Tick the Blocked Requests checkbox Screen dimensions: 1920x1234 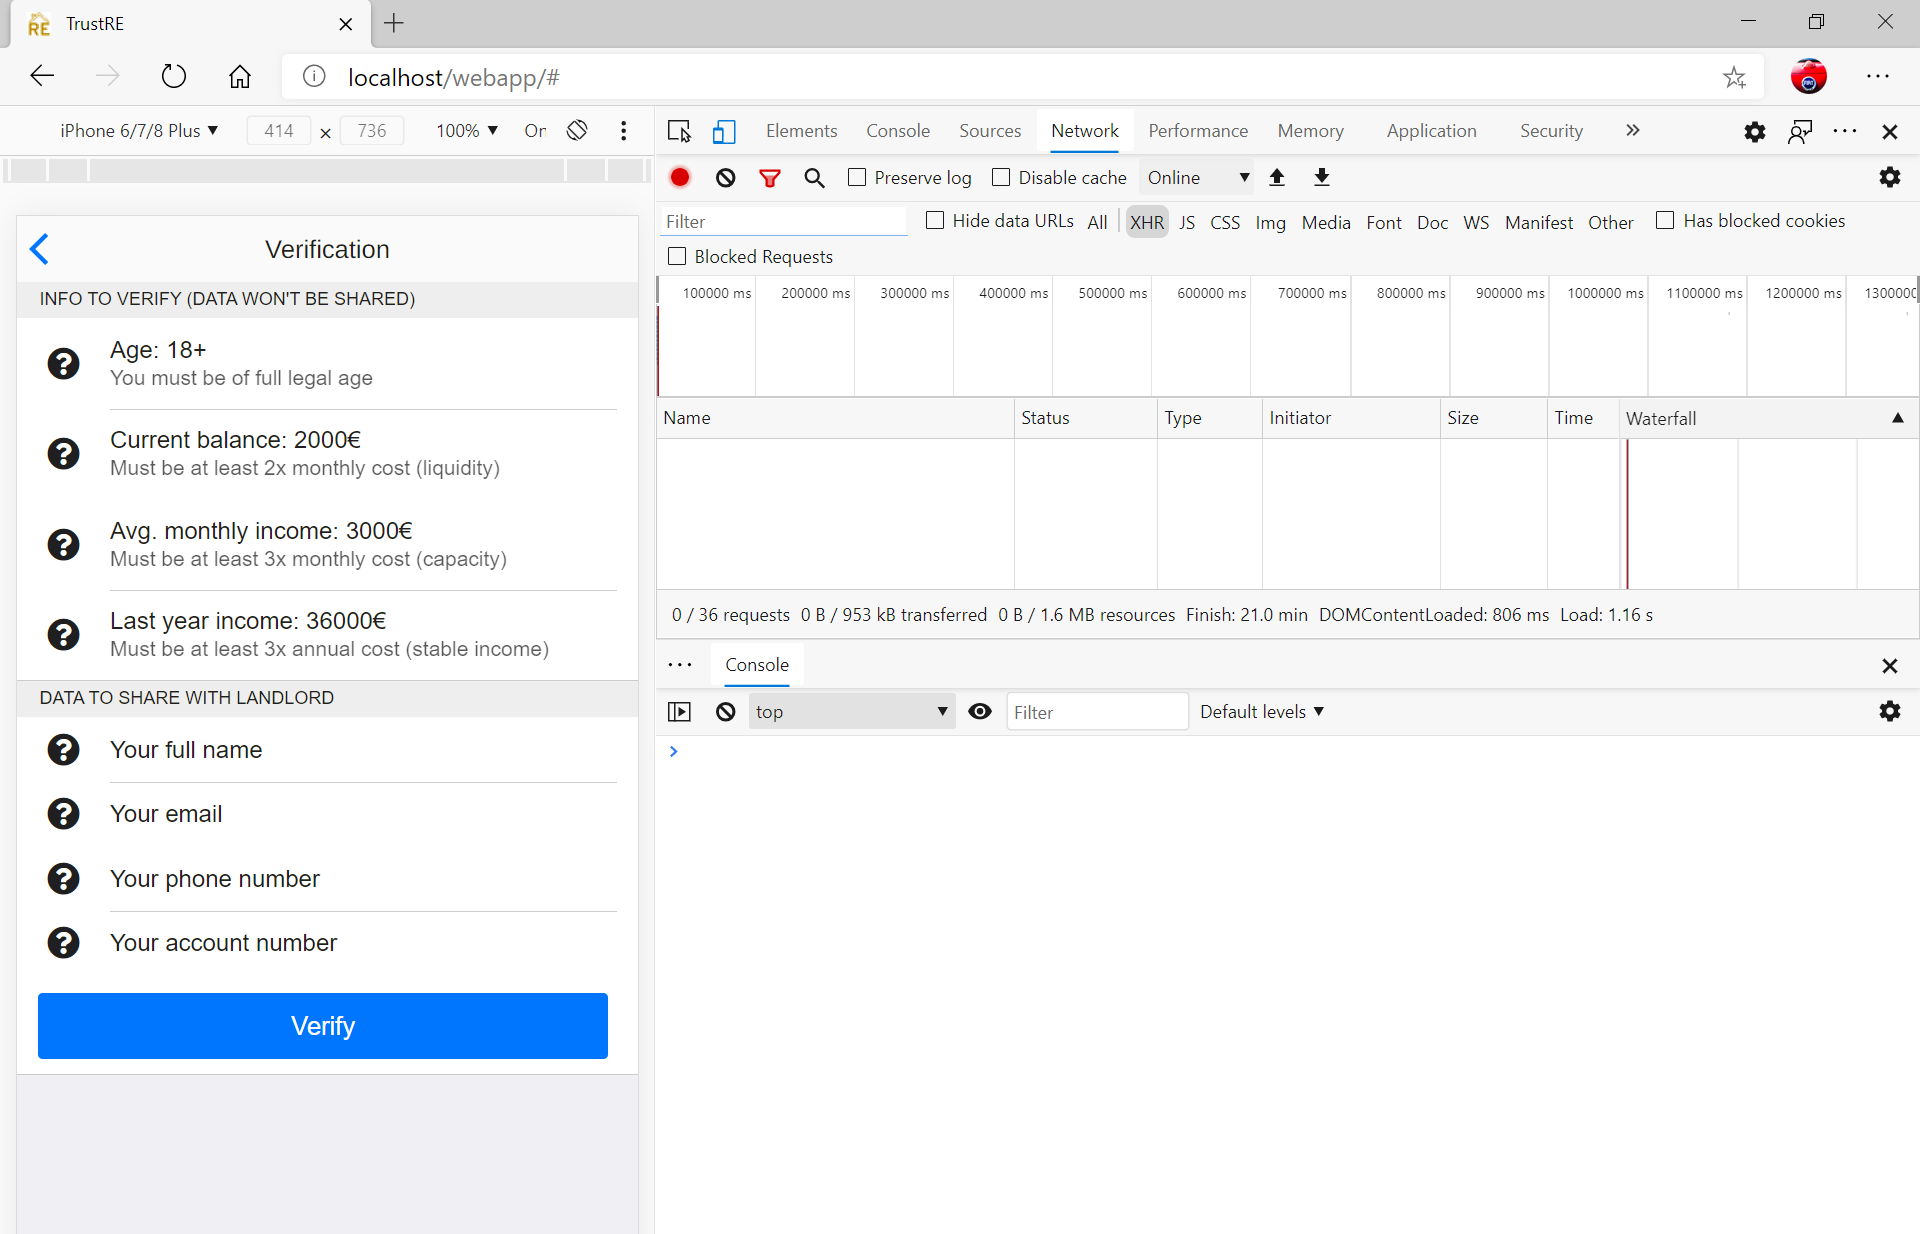point(677,256)
